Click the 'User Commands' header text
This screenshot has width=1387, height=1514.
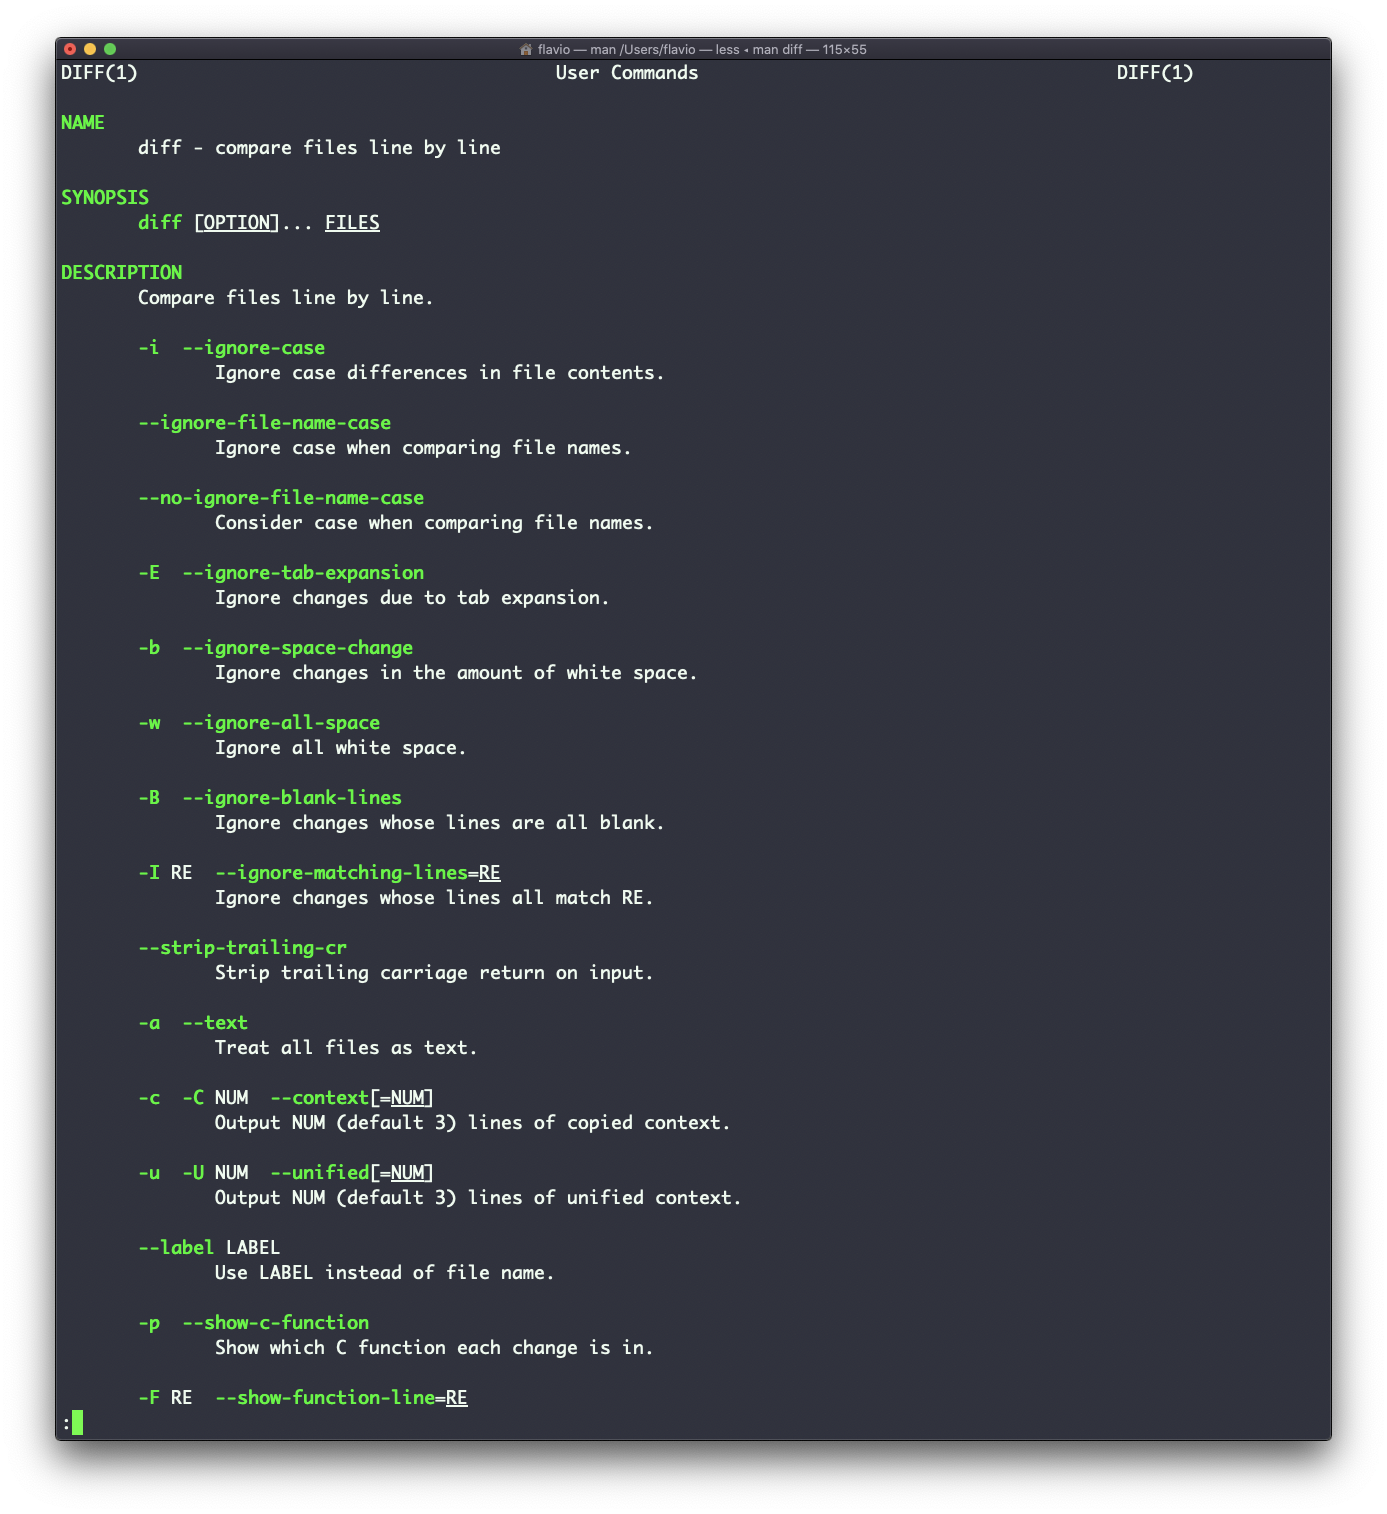tap(627, 72)
